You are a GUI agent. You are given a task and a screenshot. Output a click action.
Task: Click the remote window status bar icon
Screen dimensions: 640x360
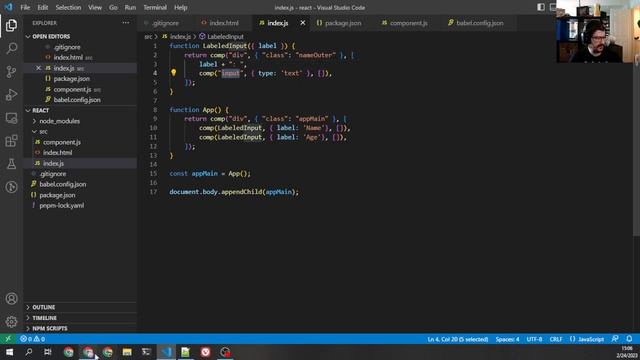point(8,339)
